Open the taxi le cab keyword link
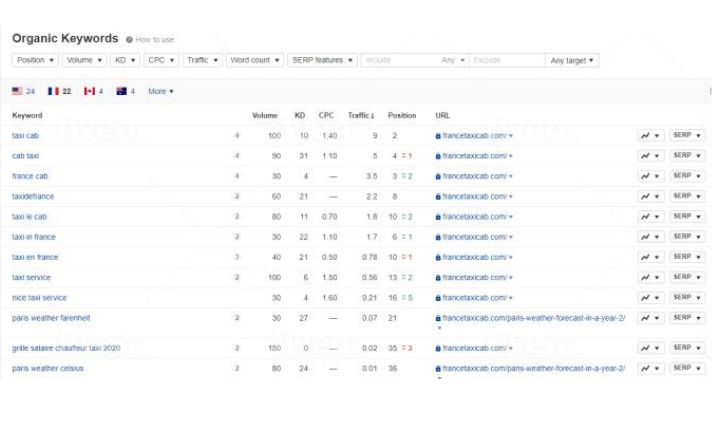712x430 pixels. pos(29,217)
